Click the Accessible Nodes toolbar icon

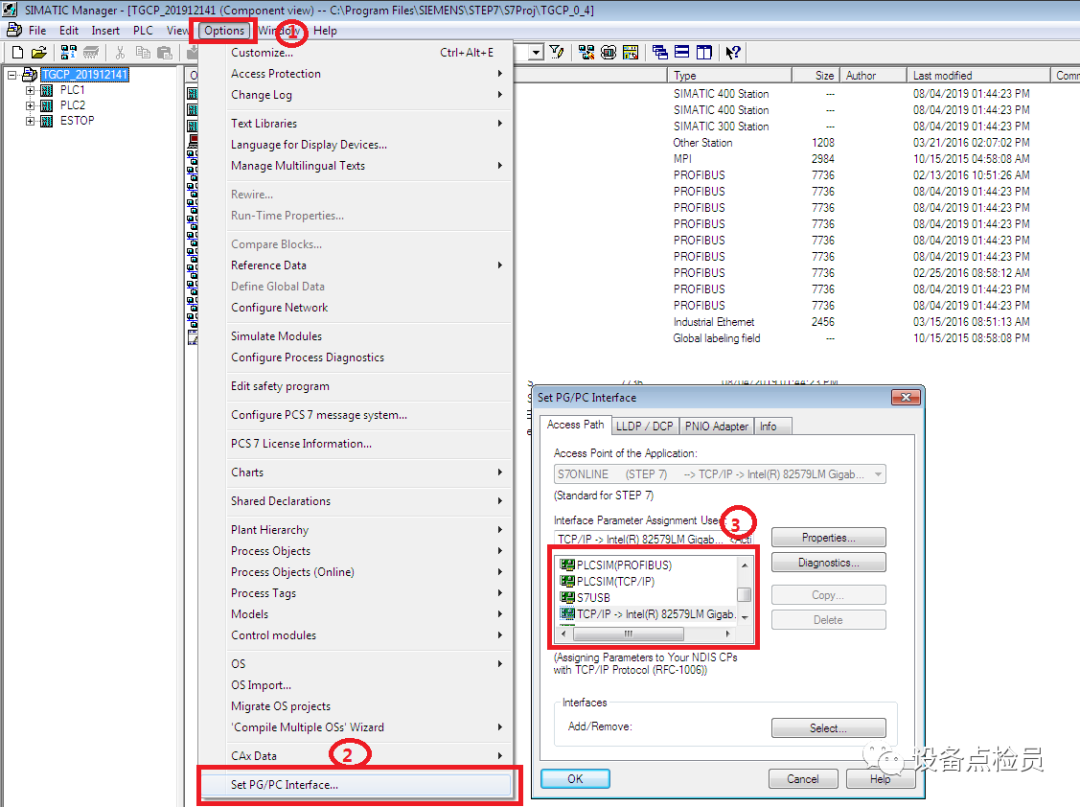(x=68, y=52)
